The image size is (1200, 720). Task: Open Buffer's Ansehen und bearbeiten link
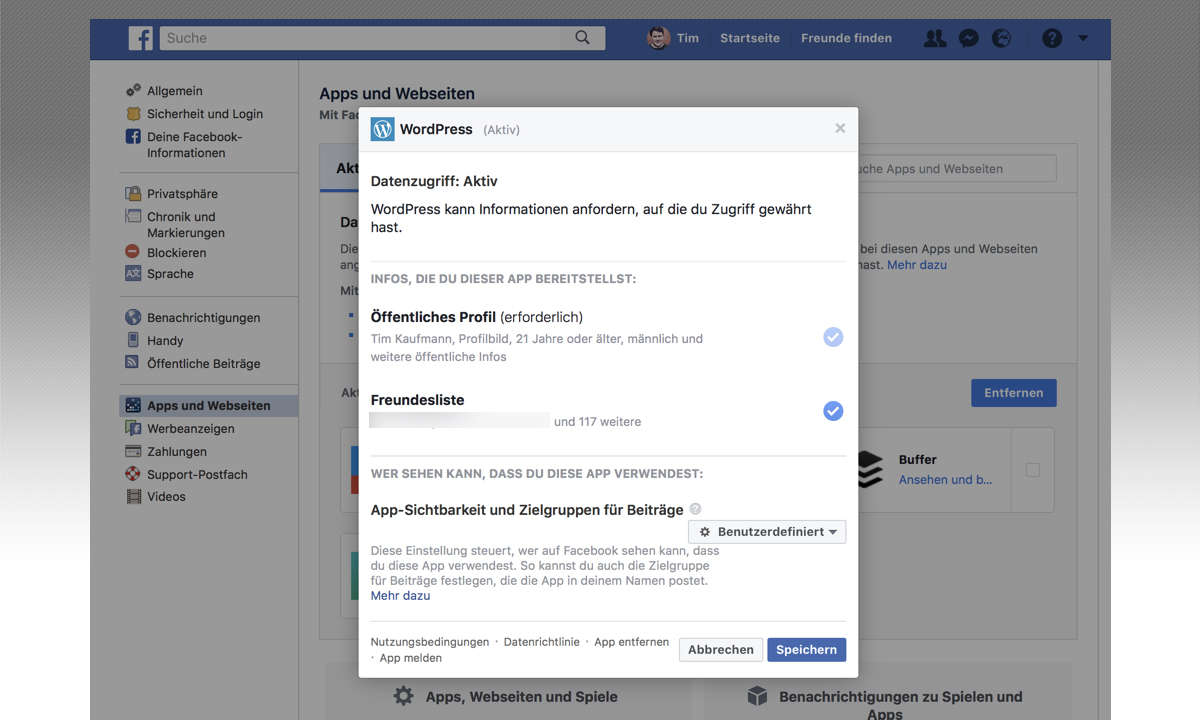tap(945, 480)
